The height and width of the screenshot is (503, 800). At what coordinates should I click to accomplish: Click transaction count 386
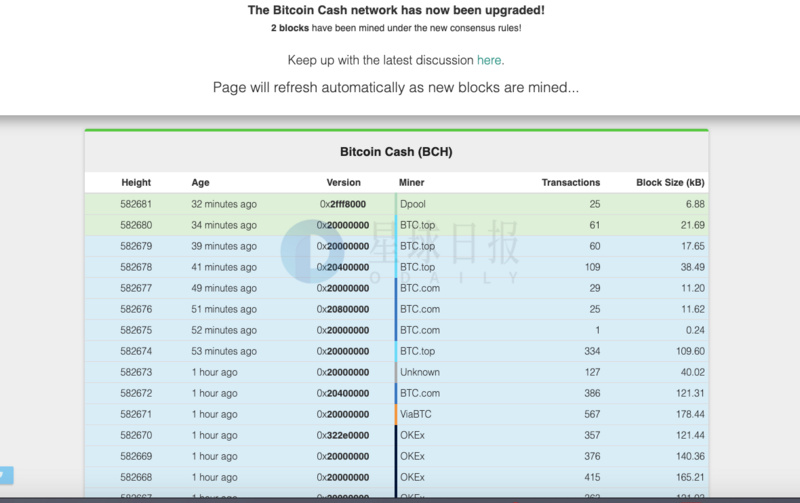[592, 393]
